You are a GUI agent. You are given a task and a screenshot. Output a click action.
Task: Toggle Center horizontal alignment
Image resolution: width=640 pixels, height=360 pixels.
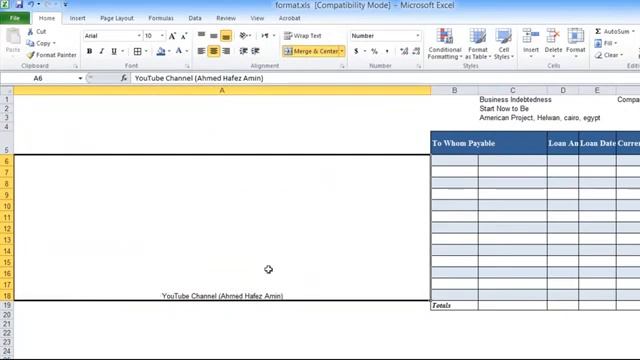coord(213,51)
